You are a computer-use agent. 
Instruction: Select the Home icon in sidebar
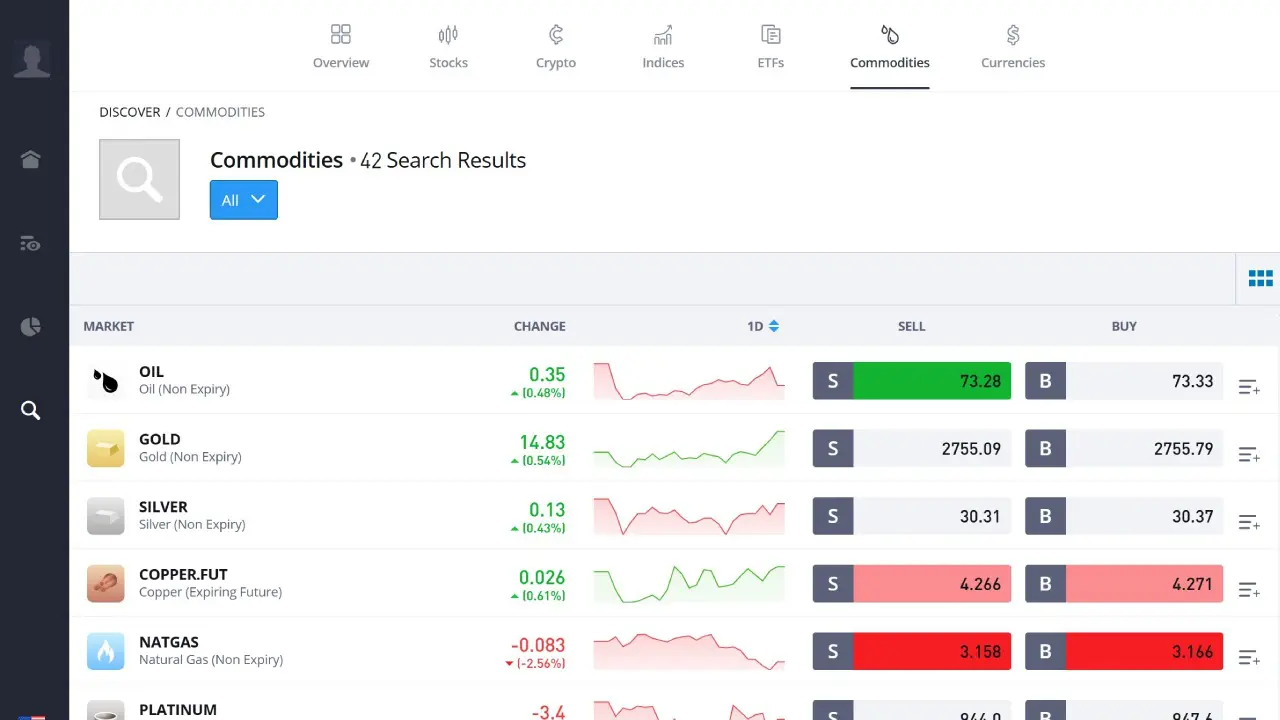pos(30,159)
